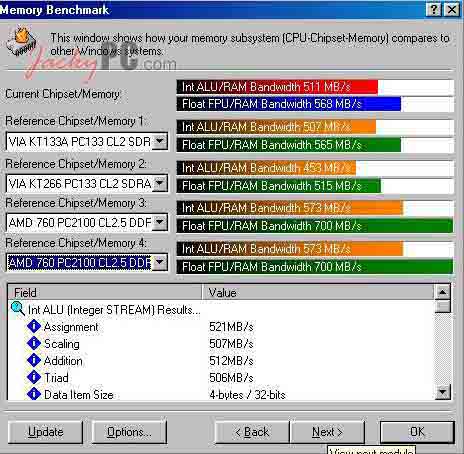Click the orange Int ALU 507 MB/s bar

tap(276, 127)
